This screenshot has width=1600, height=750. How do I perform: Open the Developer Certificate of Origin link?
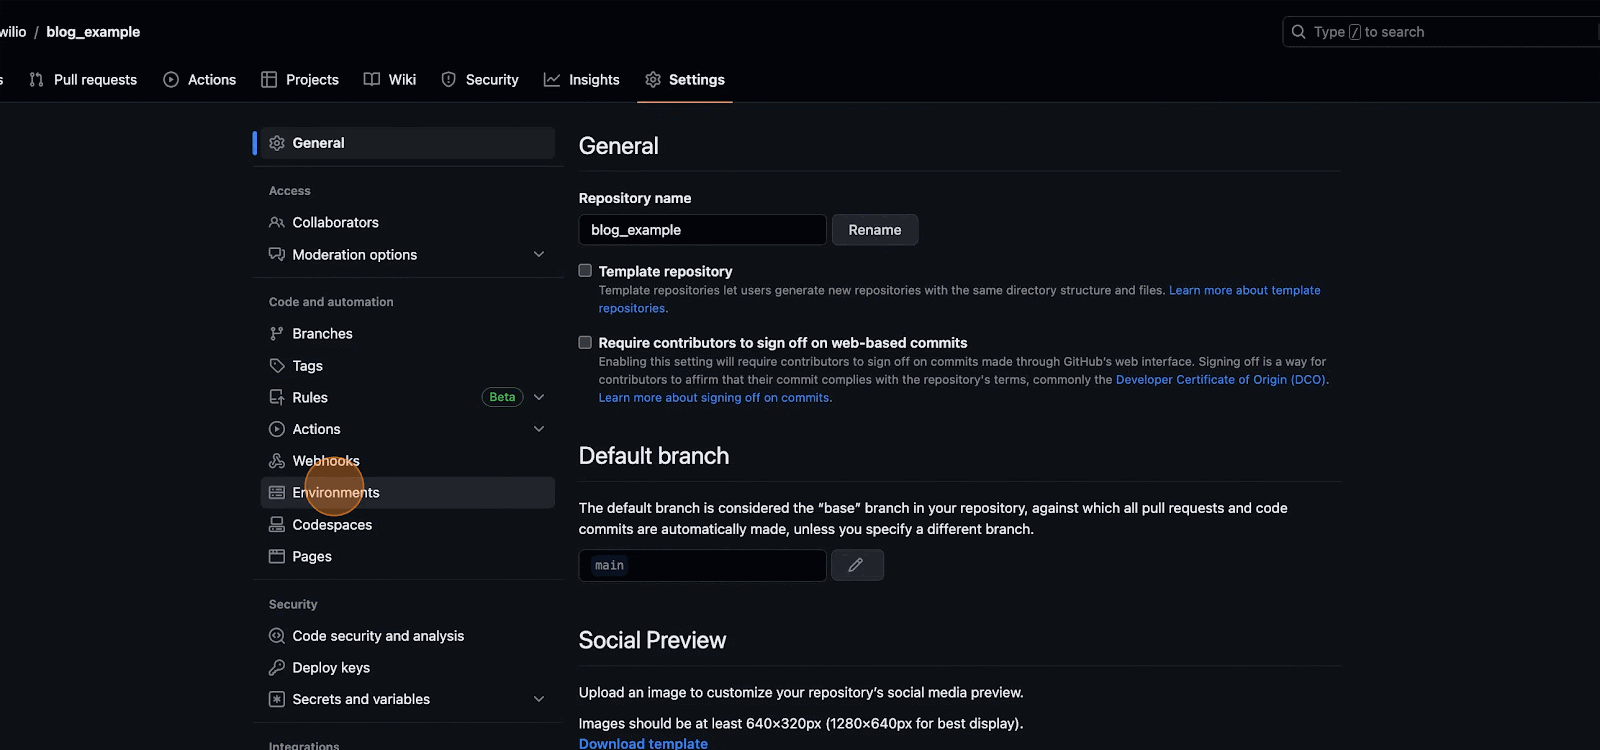coord(1221,380)
